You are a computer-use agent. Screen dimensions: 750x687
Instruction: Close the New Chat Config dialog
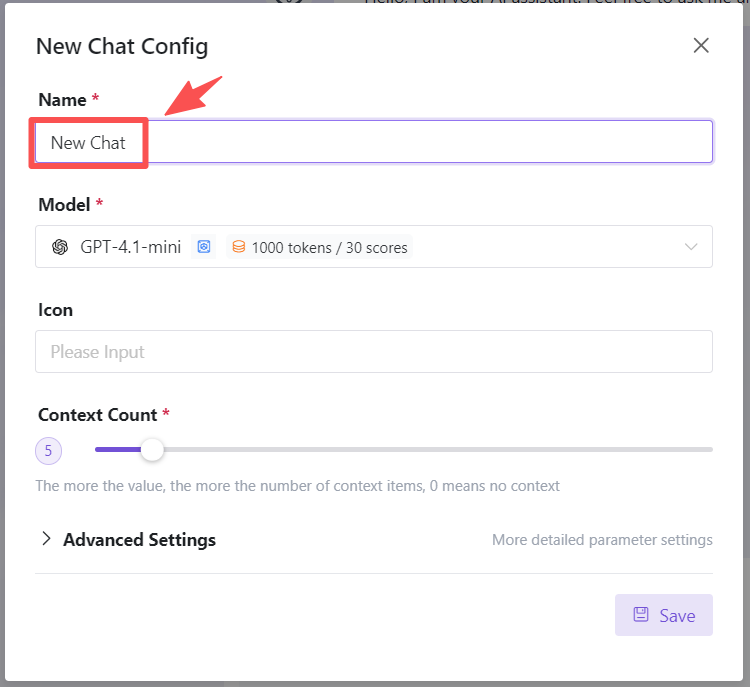click(701, 45)
